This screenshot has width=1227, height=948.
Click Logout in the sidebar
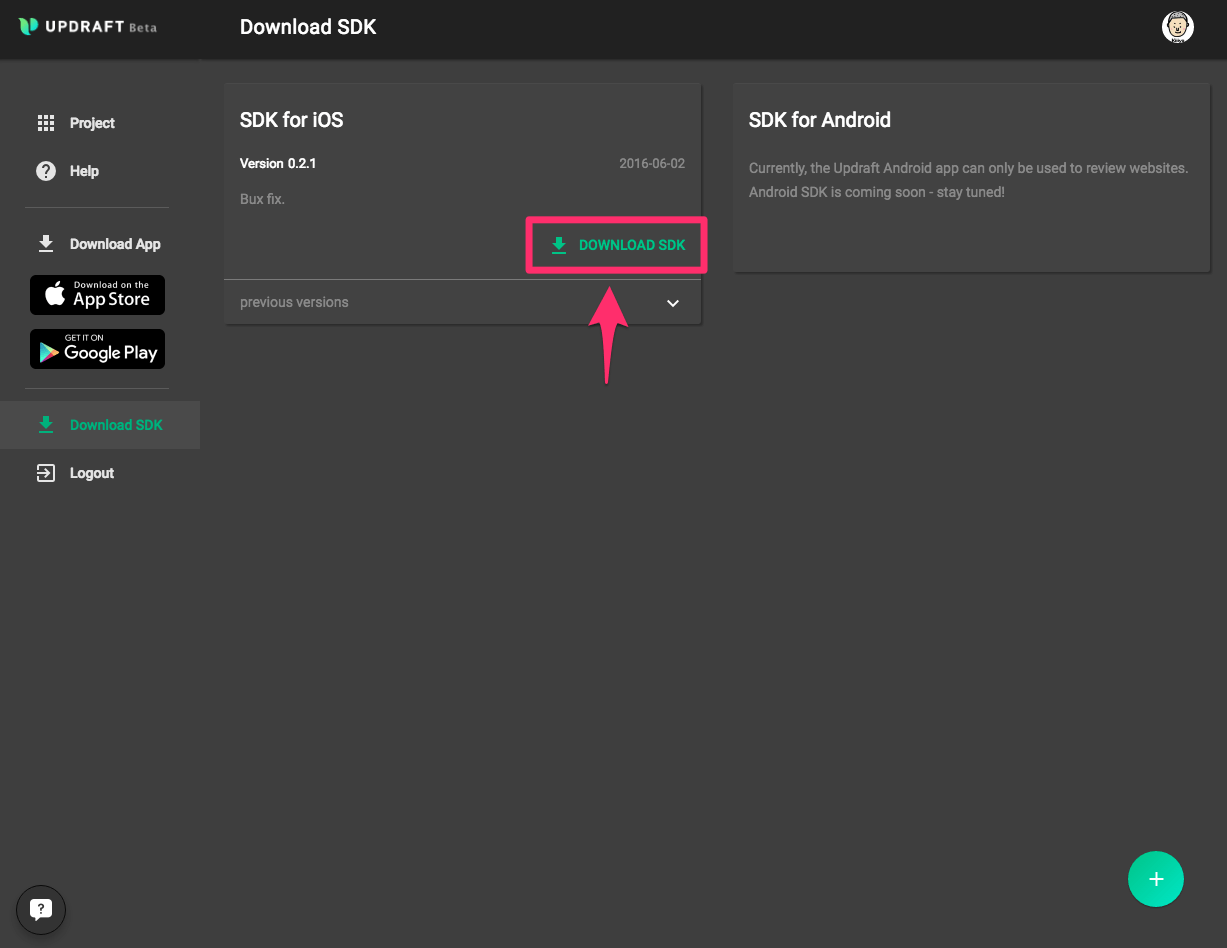tap(93, 472)
